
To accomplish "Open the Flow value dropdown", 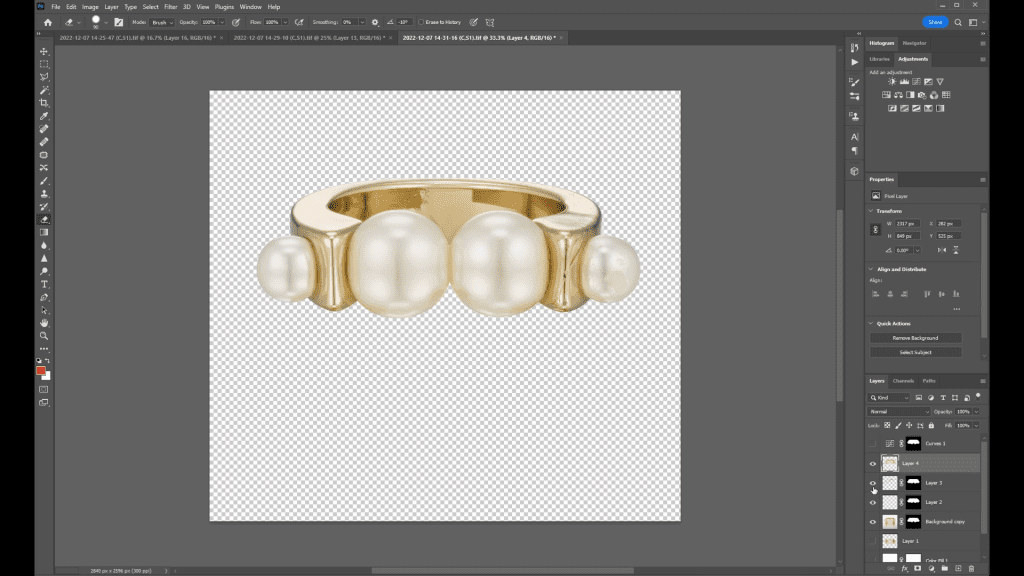I will [285, 22].
